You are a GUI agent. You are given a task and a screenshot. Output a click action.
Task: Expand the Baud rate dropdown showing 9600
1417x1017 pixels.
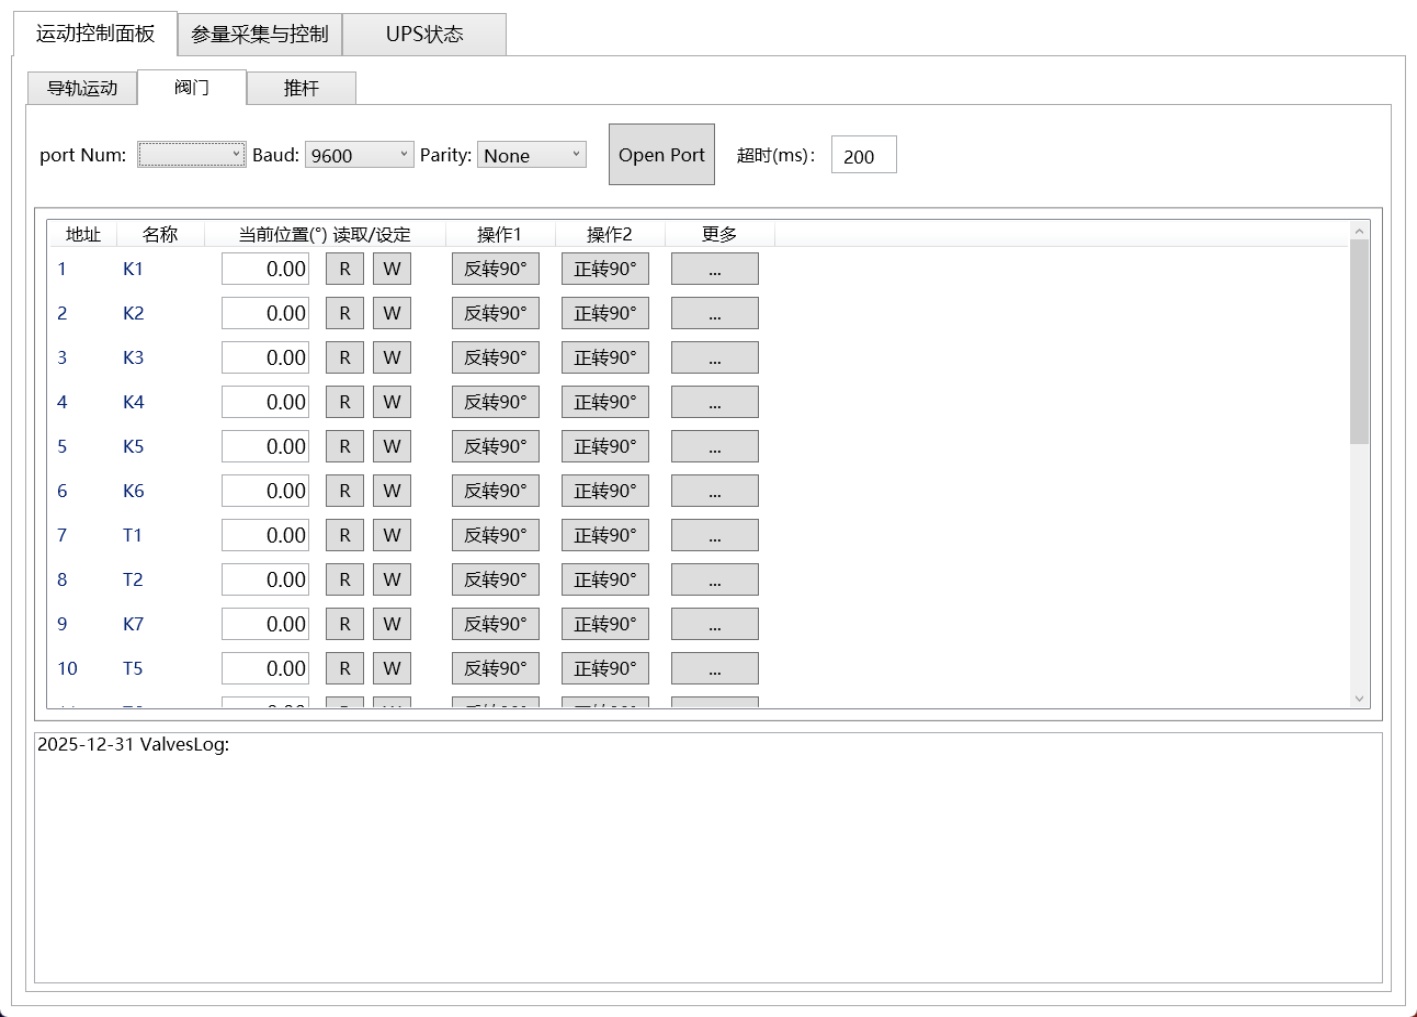(x=359, y=155)
